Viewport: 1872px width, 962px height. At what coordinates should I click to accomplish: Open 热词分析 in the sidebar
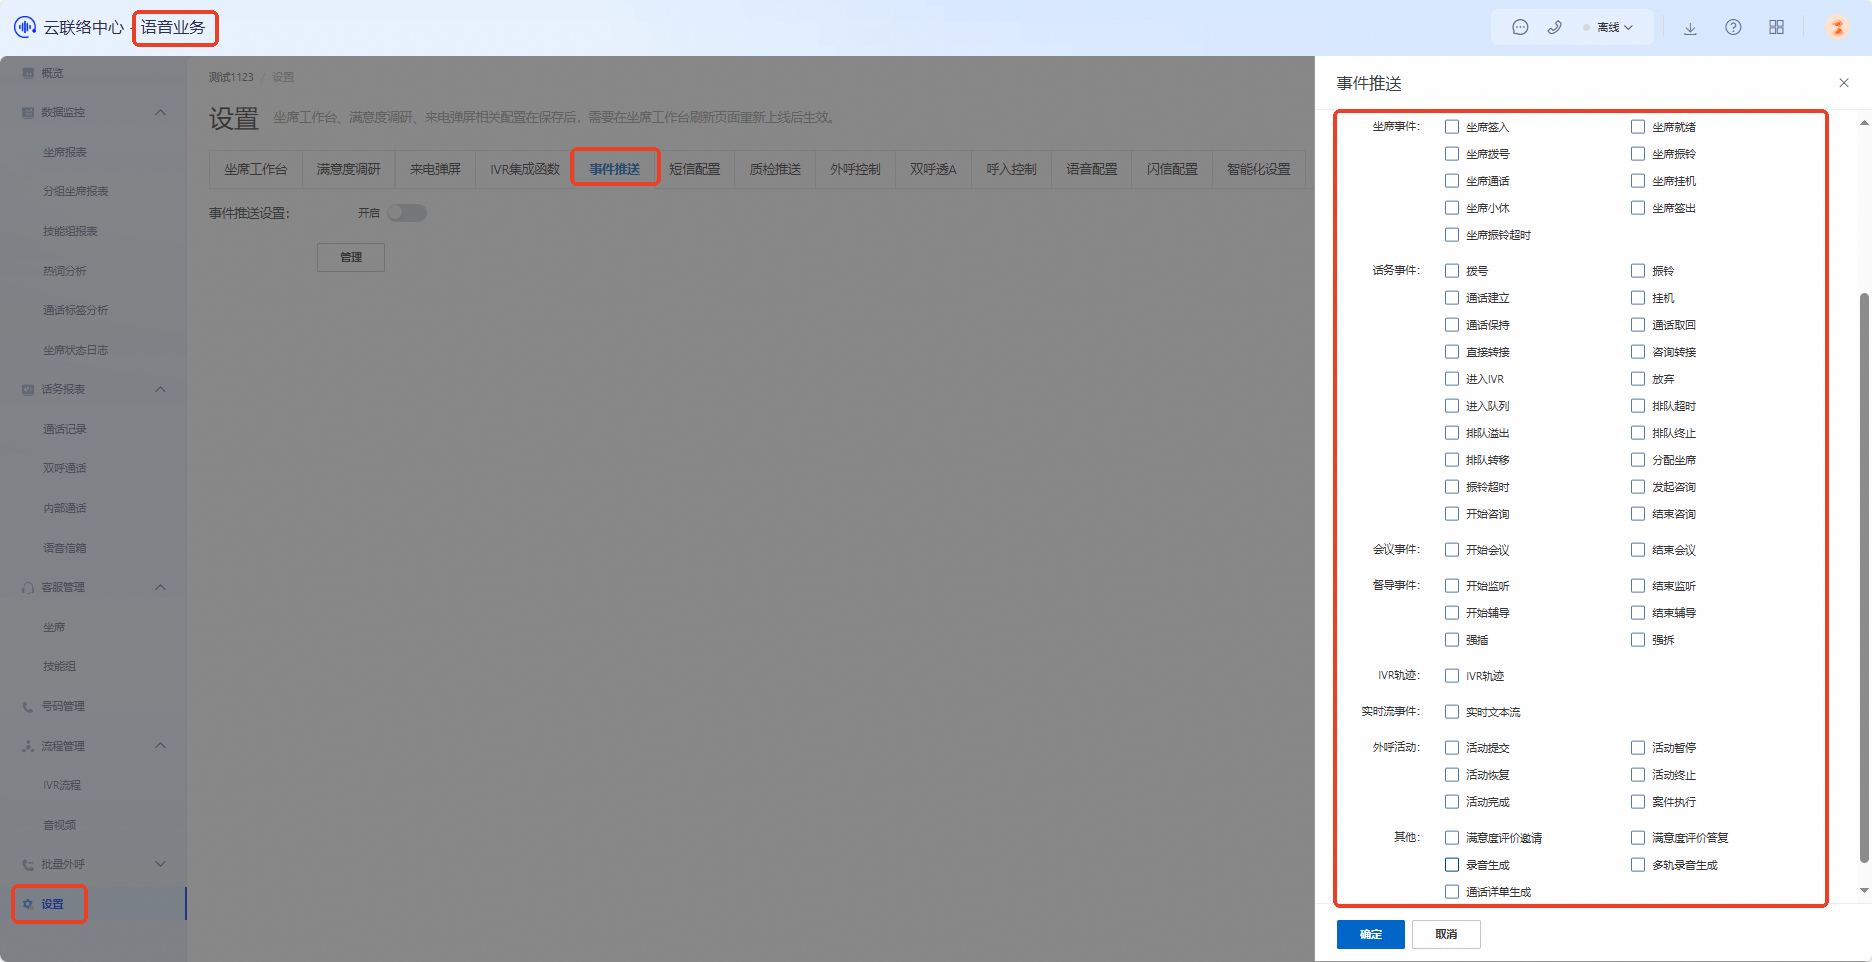point(65,271)
